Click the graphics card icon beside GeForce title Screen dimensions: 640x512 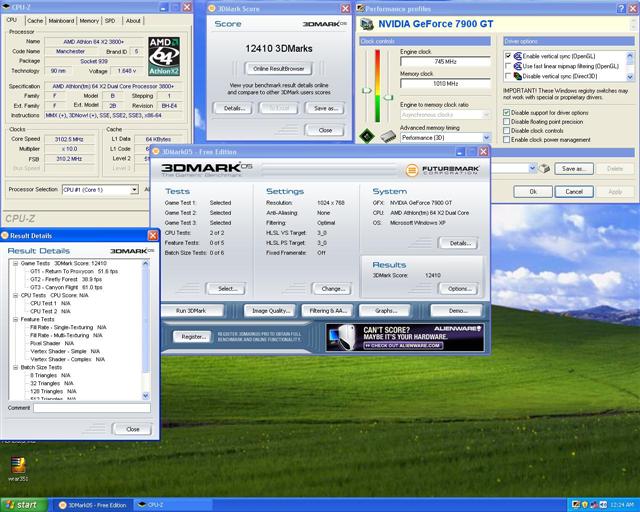click(367, 24)
